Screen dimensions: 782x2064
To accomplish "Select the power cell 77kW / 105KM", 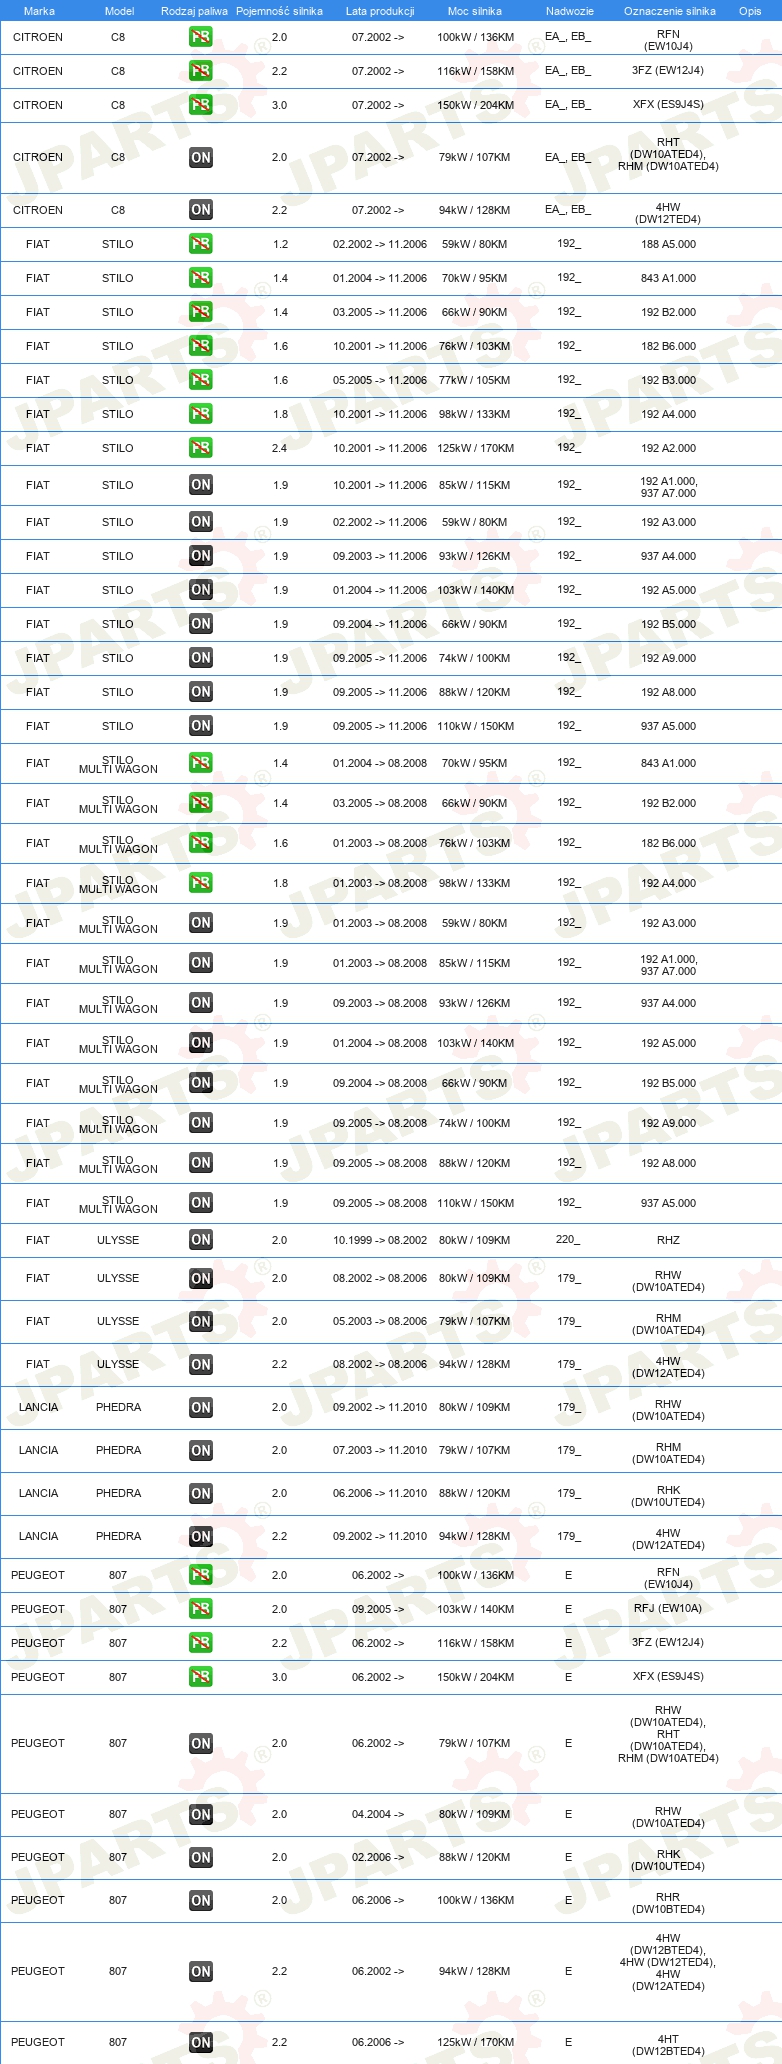I will coord(474,380).
